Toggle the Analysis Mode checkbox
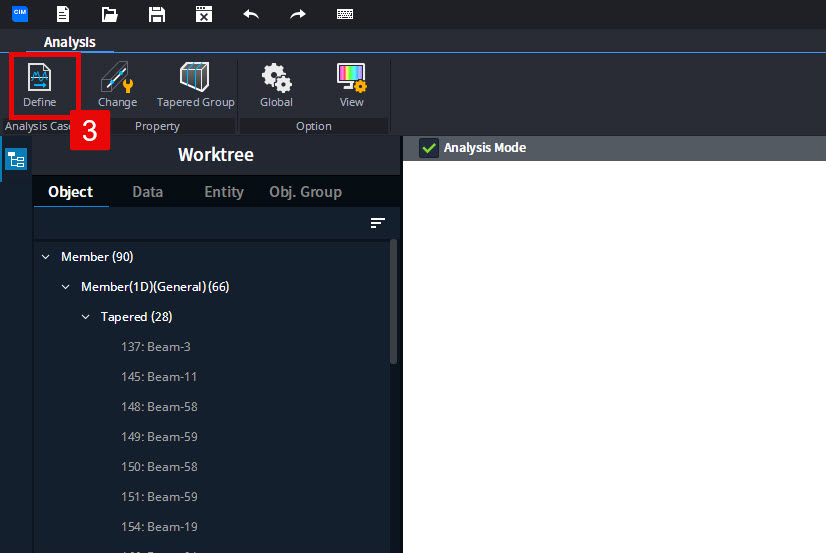 pos(429,148)
